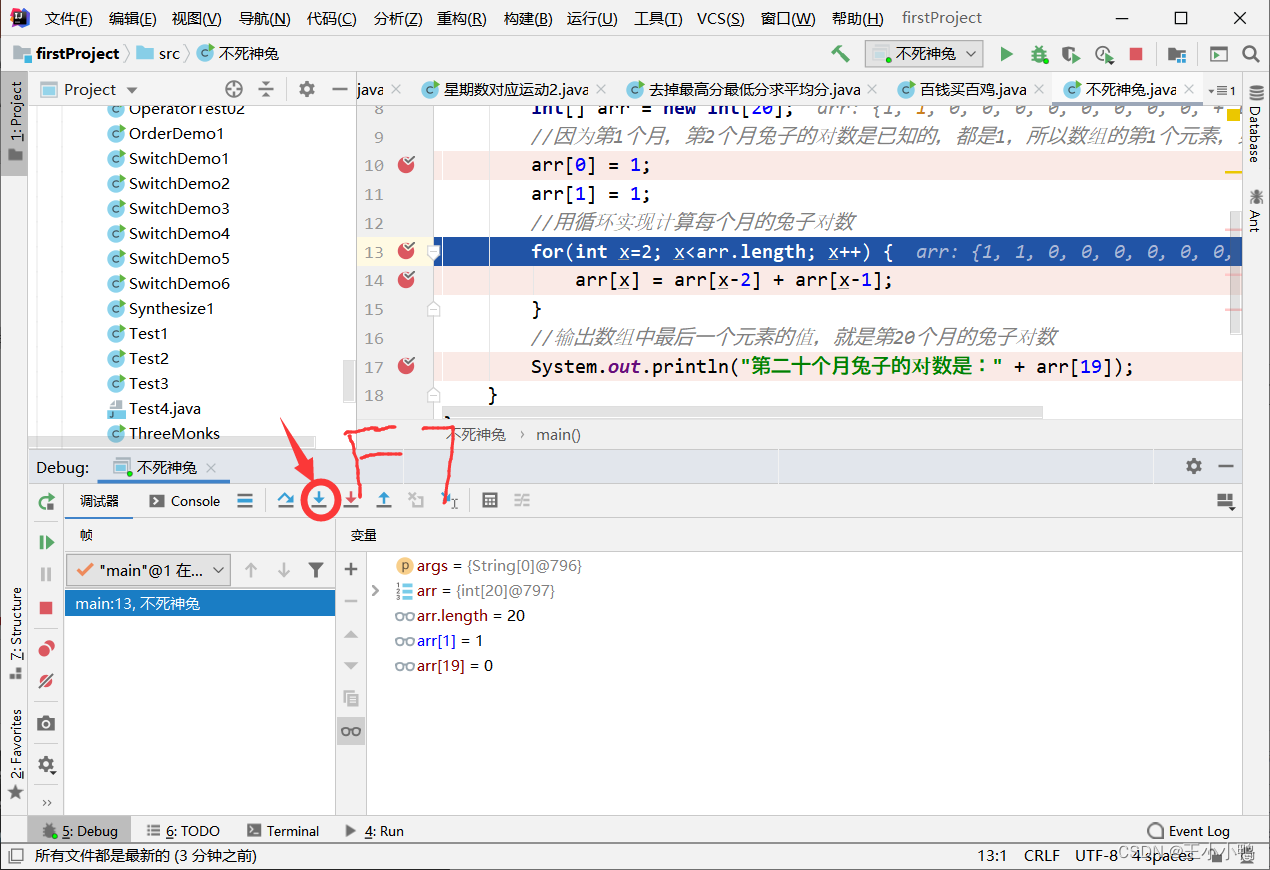Open 运行(U) menu
This screenshot has width=1270, height=870.
[591, 19]
